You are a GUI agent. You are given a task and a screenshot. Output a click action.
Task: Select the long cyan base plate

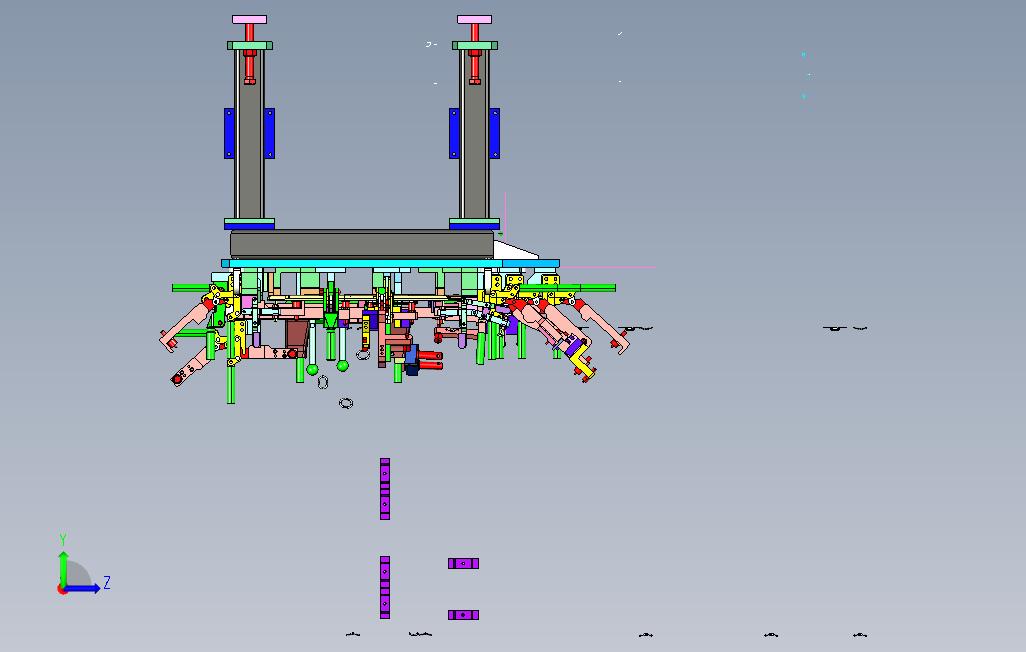(x=390, y=263)
